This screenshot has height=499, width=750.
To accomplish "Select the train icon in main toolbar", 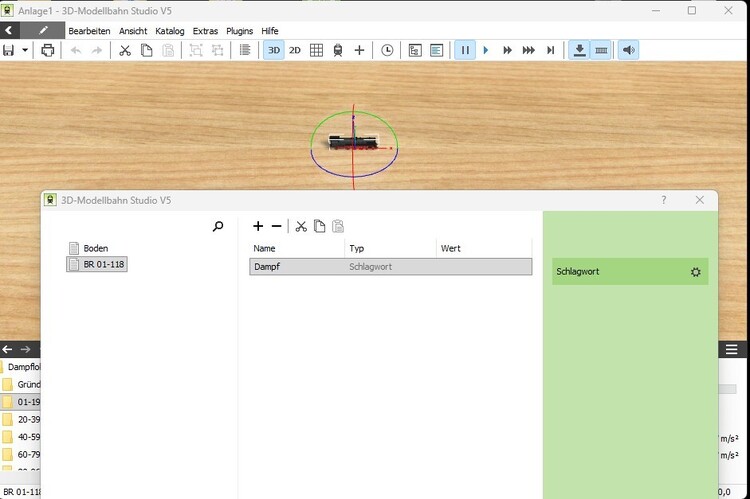I will pyautogui.click(x=338, y=50).
